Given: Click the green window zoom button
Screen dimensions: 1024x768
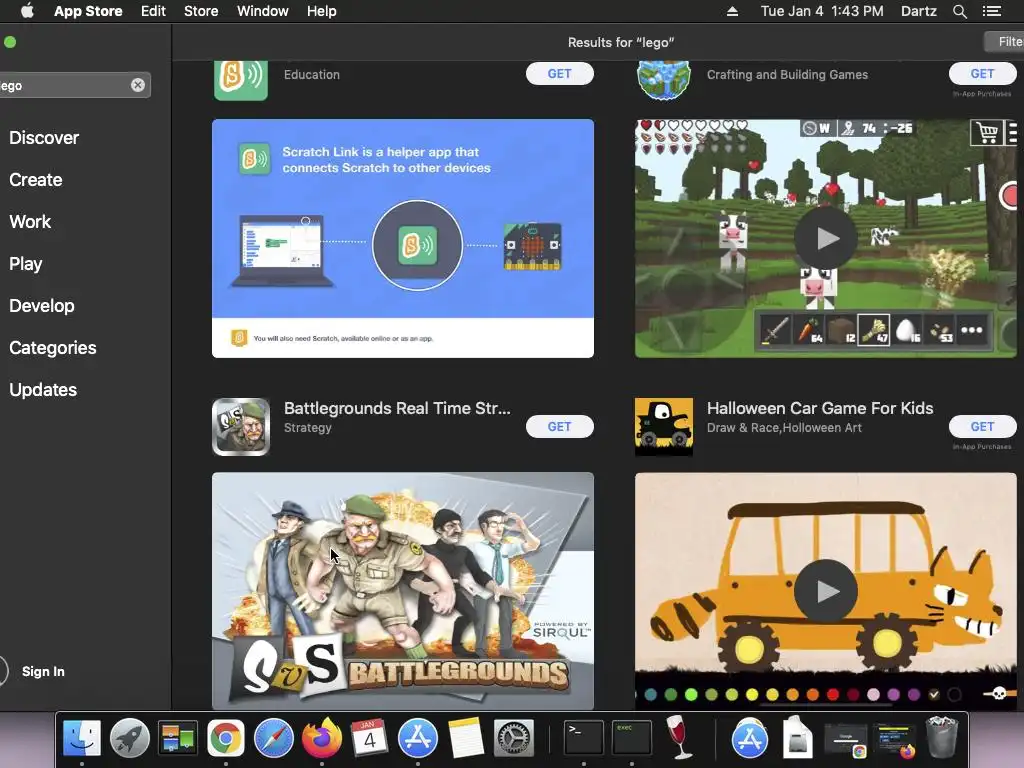Looking at the screenshot, I should click(x=10, y=42).
